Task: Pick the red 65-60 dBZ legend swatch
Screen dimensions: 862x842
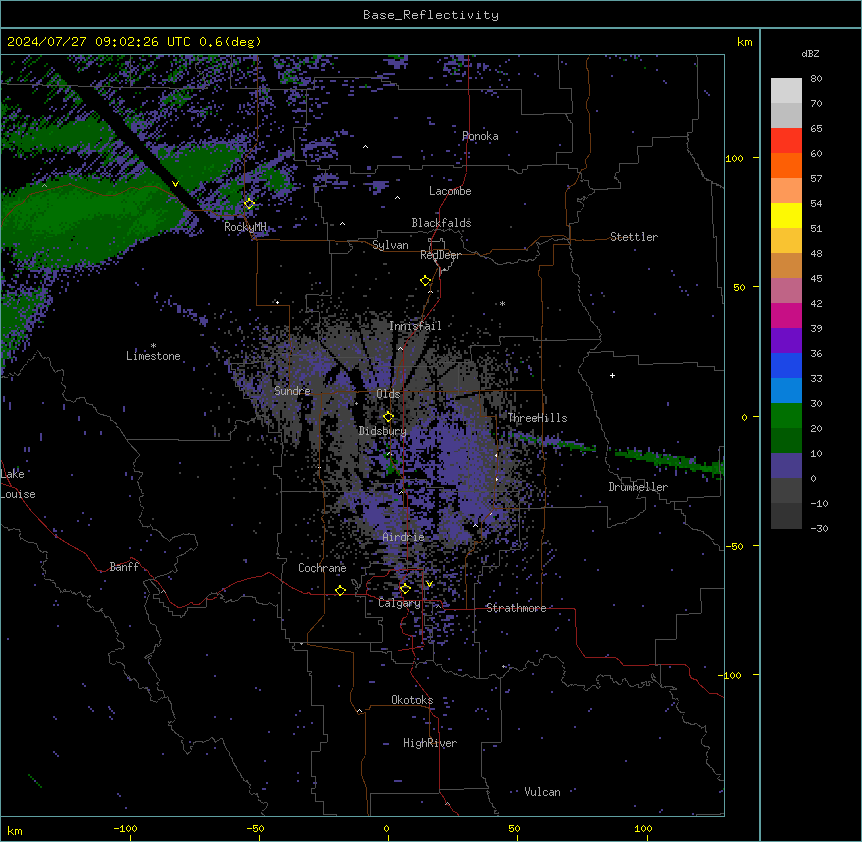Action: click(x=786, y=141)
